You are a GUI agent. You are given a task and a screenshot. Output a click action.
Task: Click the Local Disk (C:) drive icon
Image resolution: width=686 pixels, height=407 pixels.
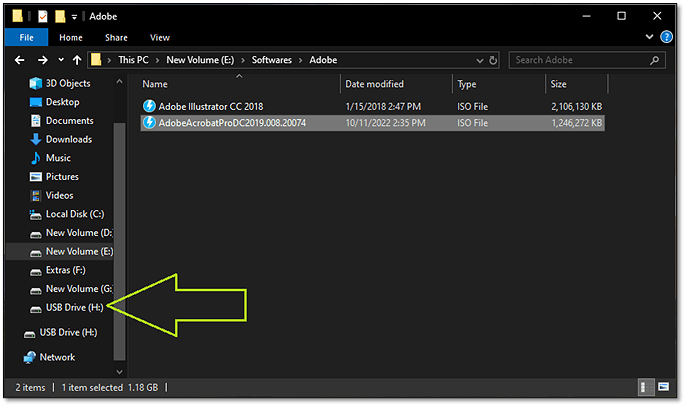click(35, 214)
